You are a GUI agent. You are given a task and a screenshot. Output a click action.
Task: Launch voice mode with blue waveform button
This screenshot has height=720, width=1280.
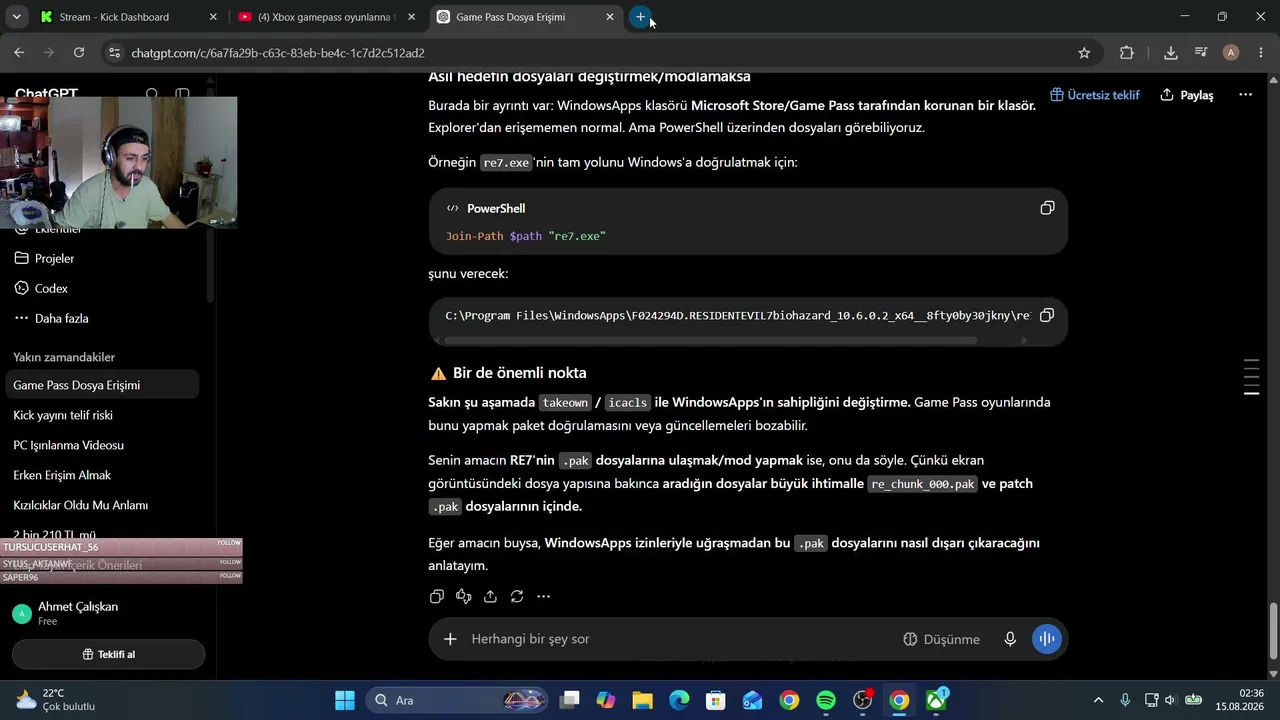click(x=1047, y=639)
